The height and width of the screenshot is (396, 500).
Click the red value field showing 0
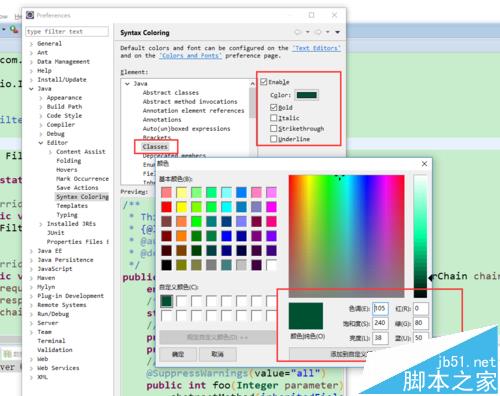coord(421,308)
